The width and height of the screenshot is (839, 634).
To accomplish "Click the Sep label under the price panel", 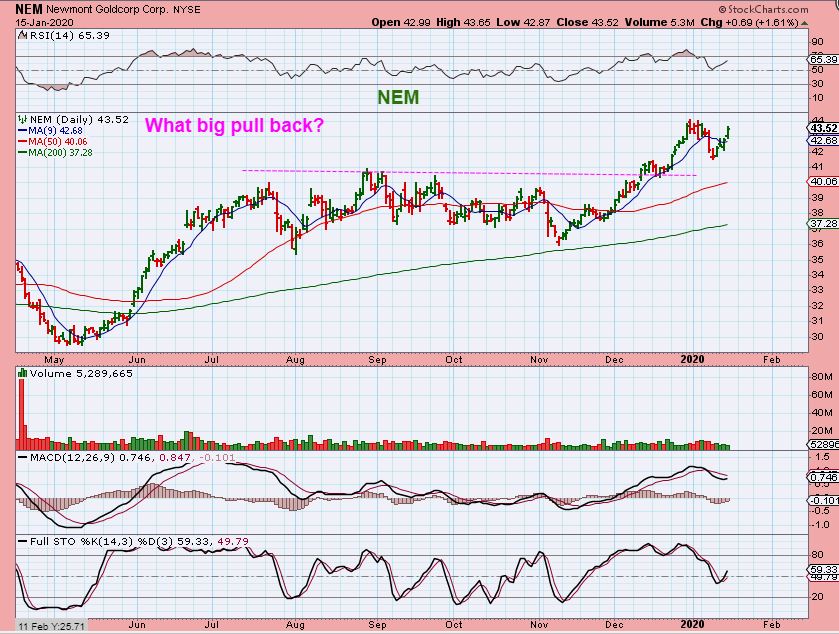I will coord(377,360).
